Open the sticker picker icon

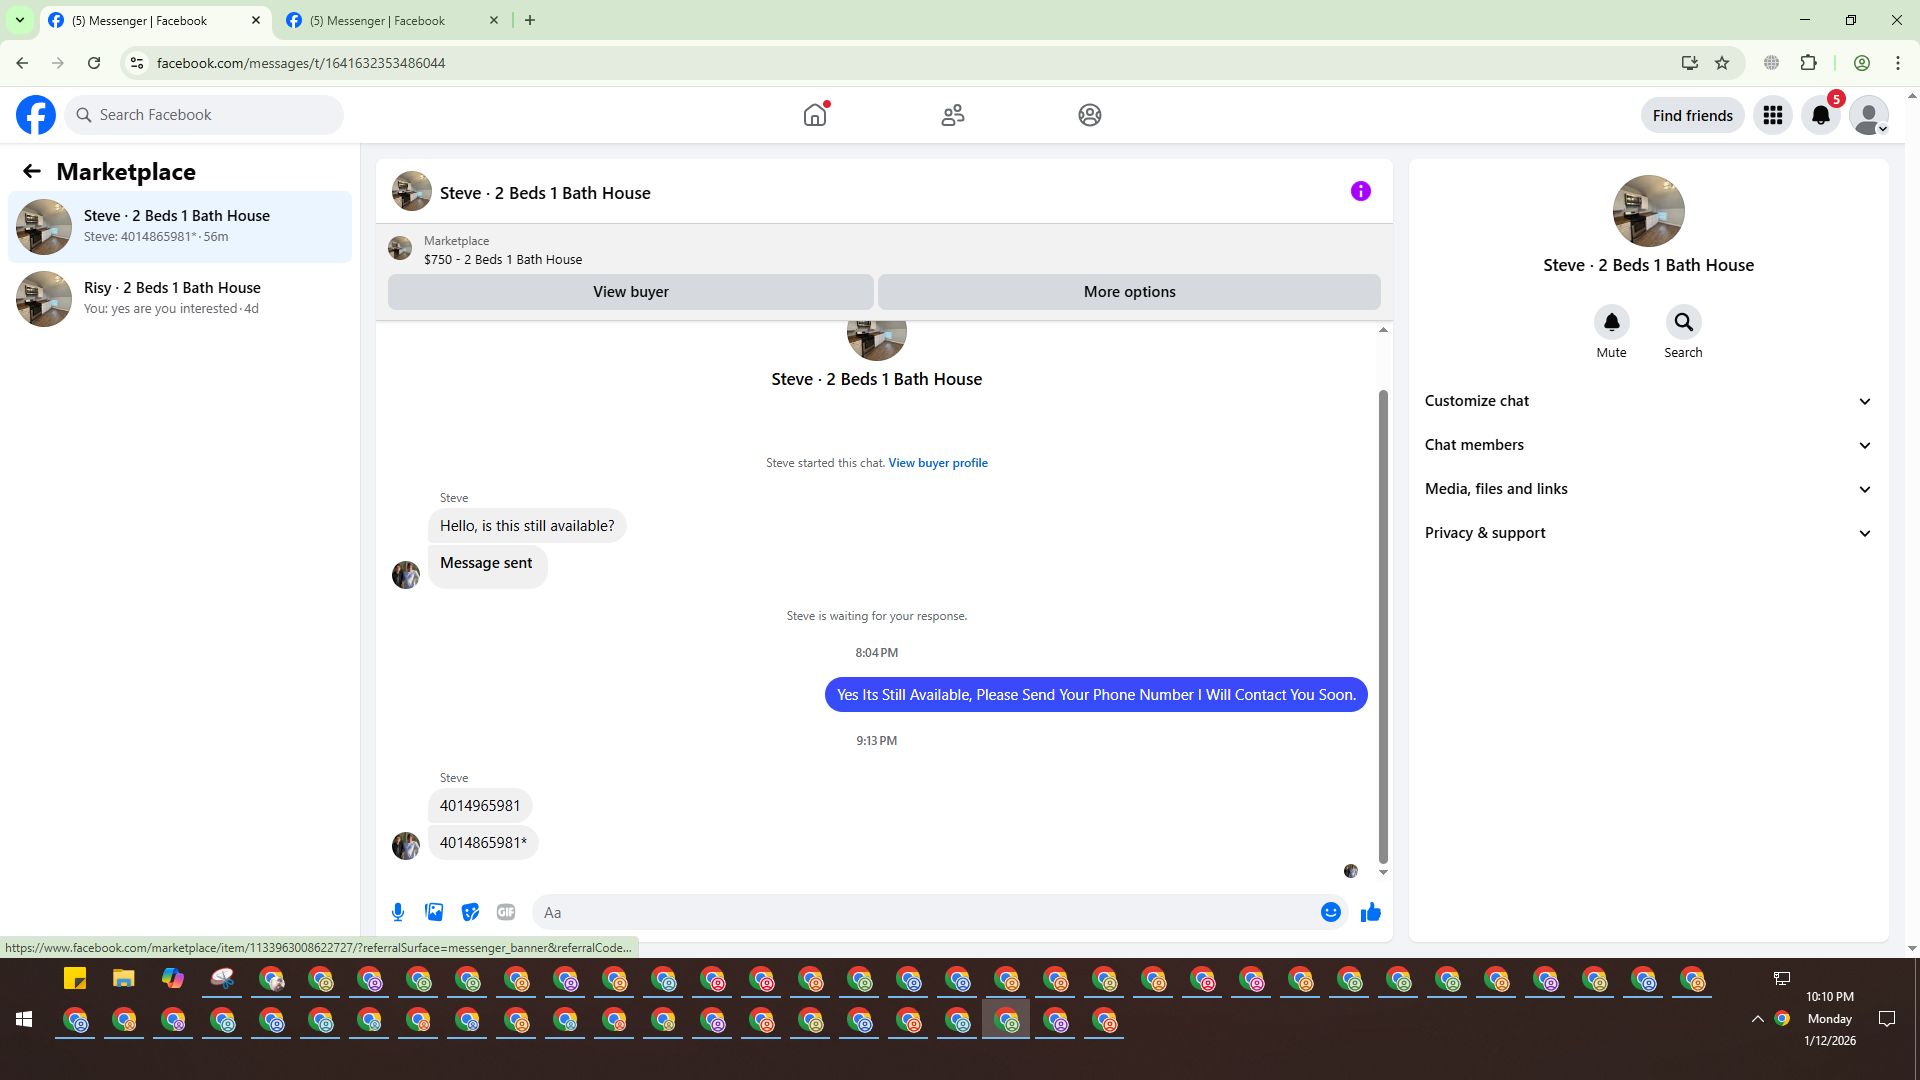point(470,912)
